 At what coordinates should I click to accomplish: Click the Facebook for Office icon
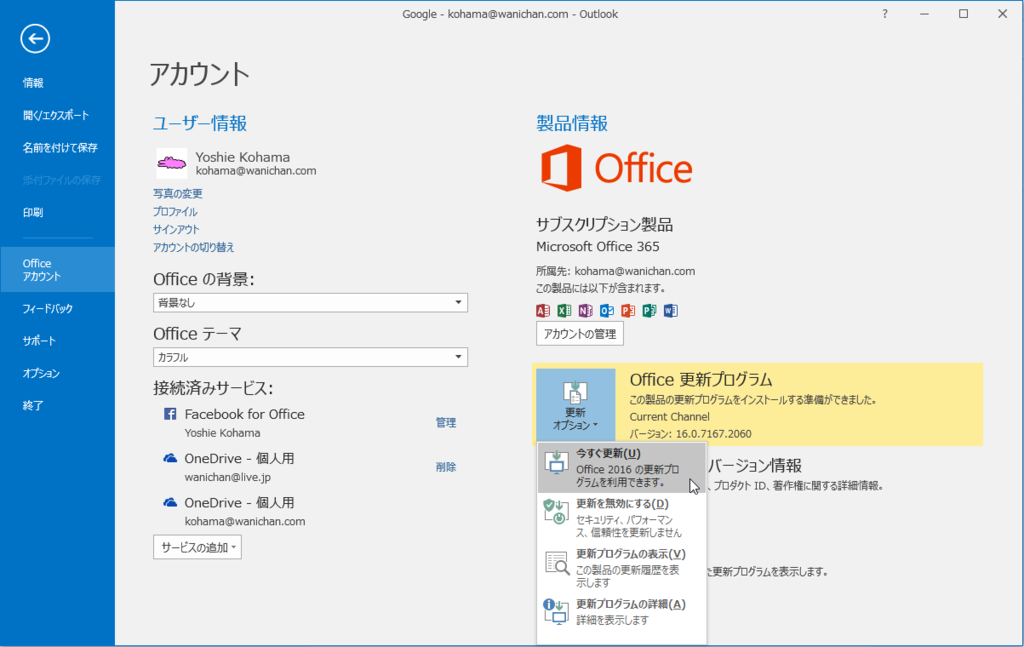click(x=170, y=414)
